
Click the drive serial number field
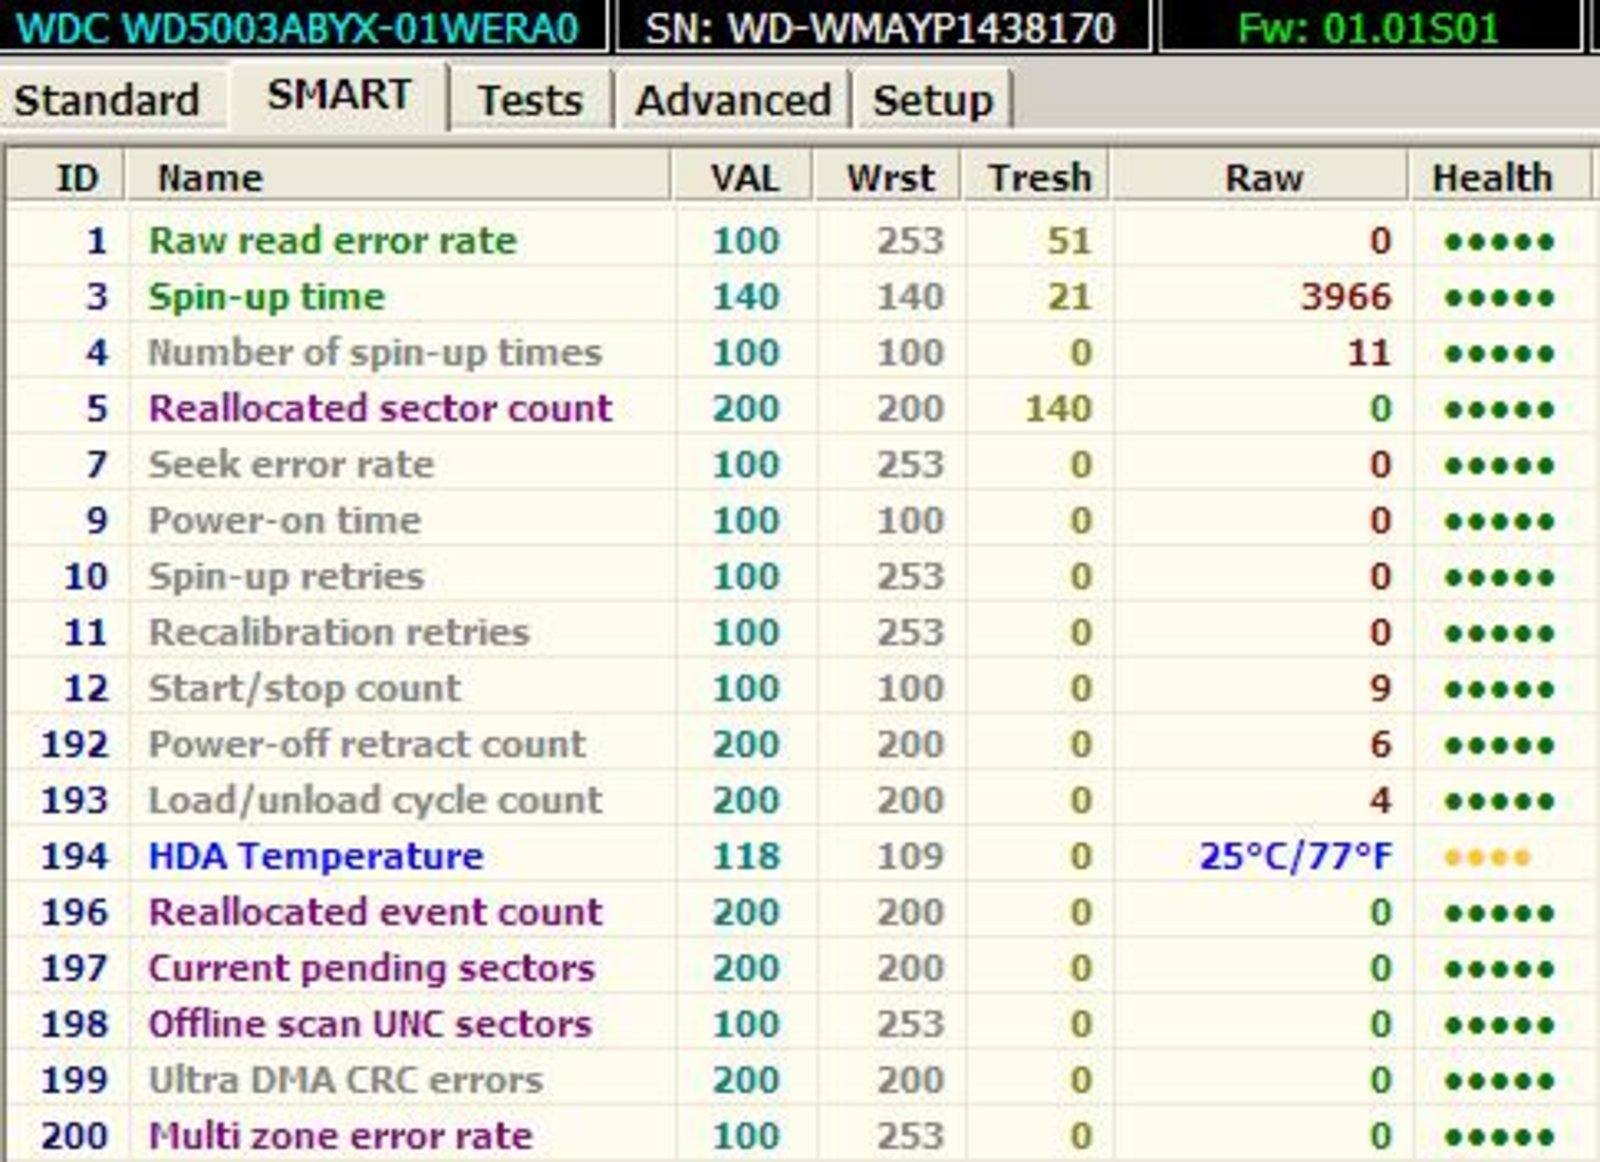coord(880,27)
